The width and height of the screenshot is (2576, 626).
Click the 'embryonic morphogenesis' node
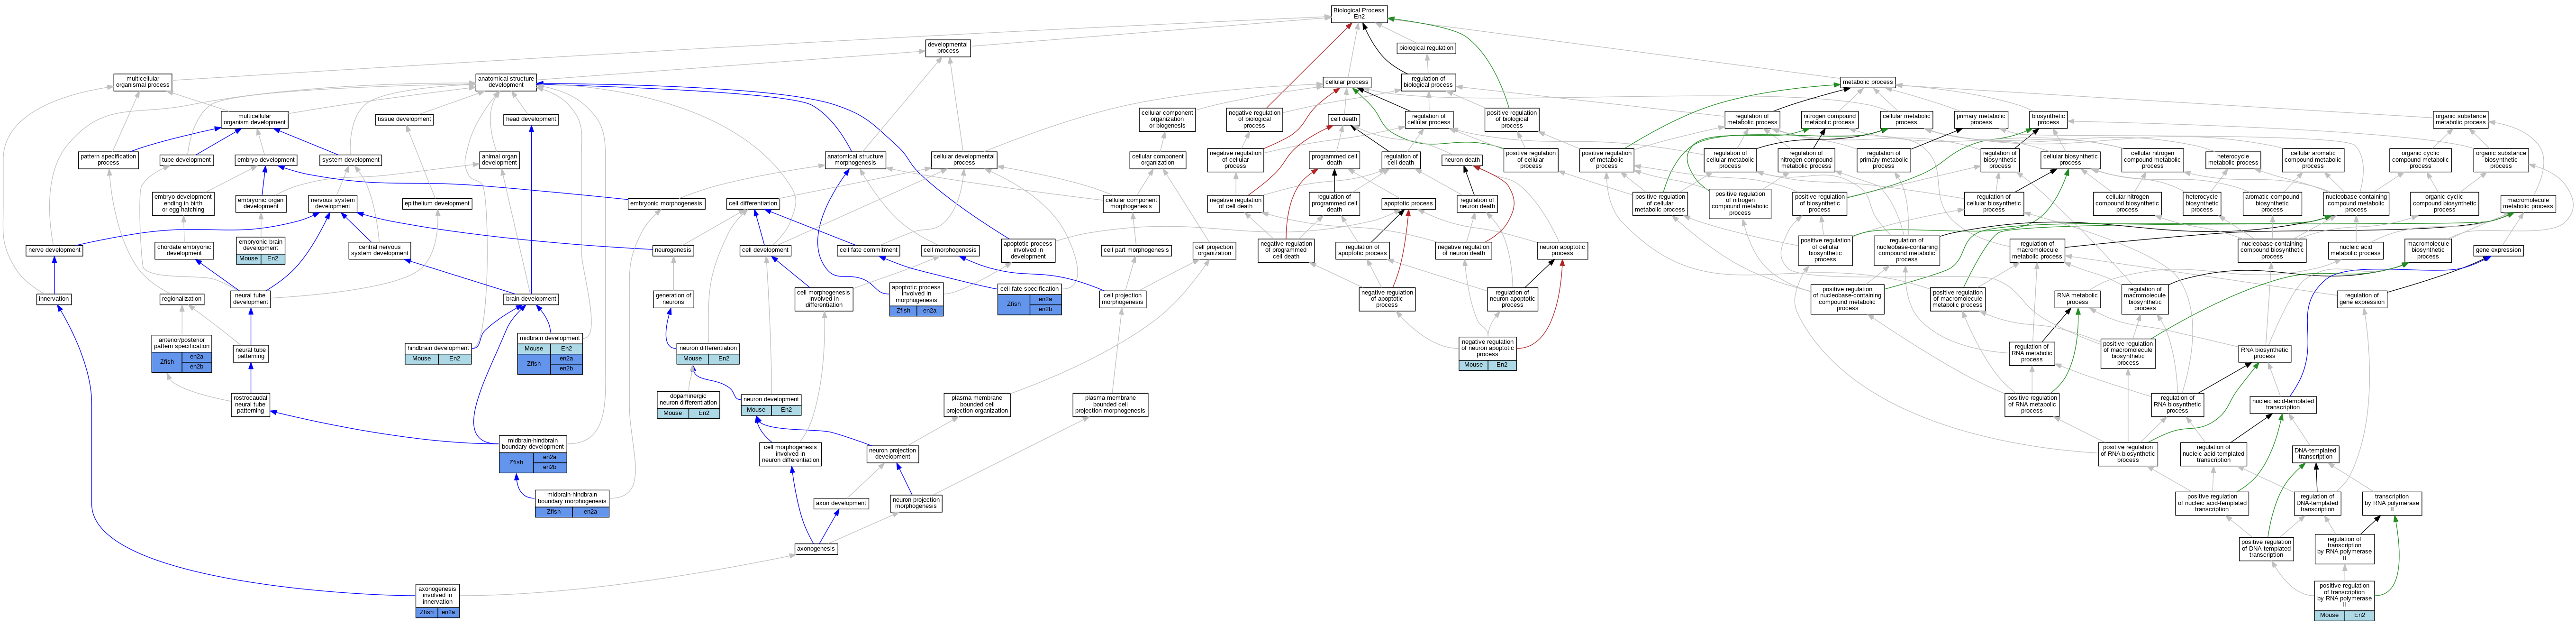(x=666, y=203)
